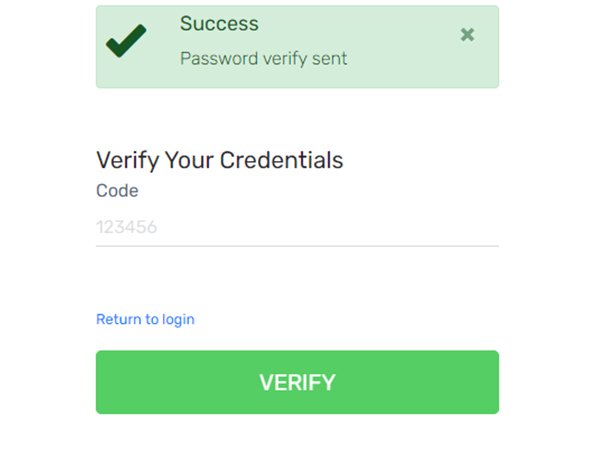Image resolution: width=600 pixels, height=454 pixels.
Task: Dismiss the Success alert with the X
Action: pyautogui.click(x=467, y=35)
